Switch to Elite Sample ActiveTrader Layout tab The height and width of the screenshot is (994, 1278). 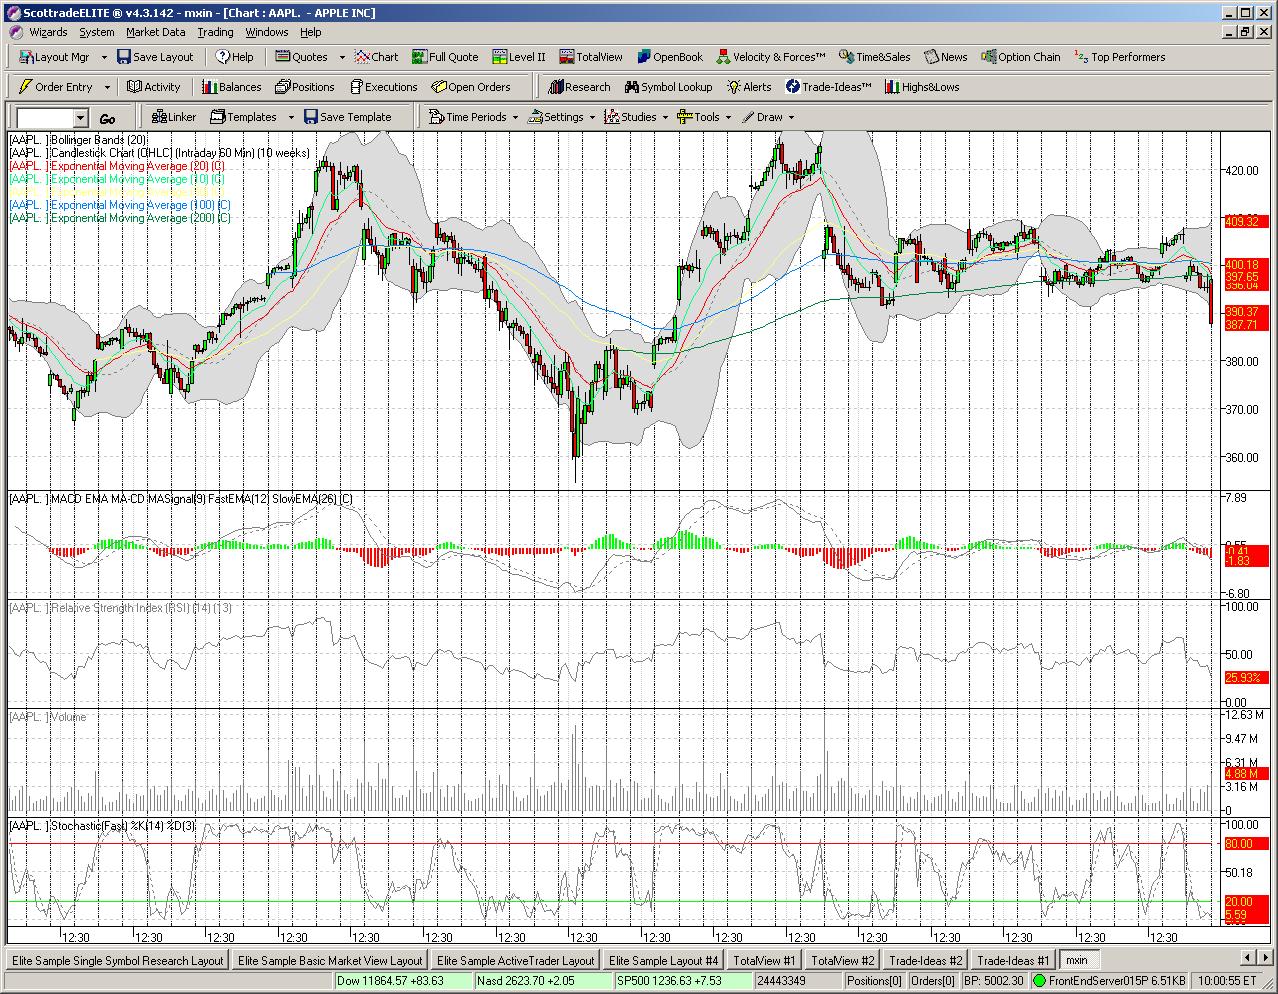coord(515,960)
